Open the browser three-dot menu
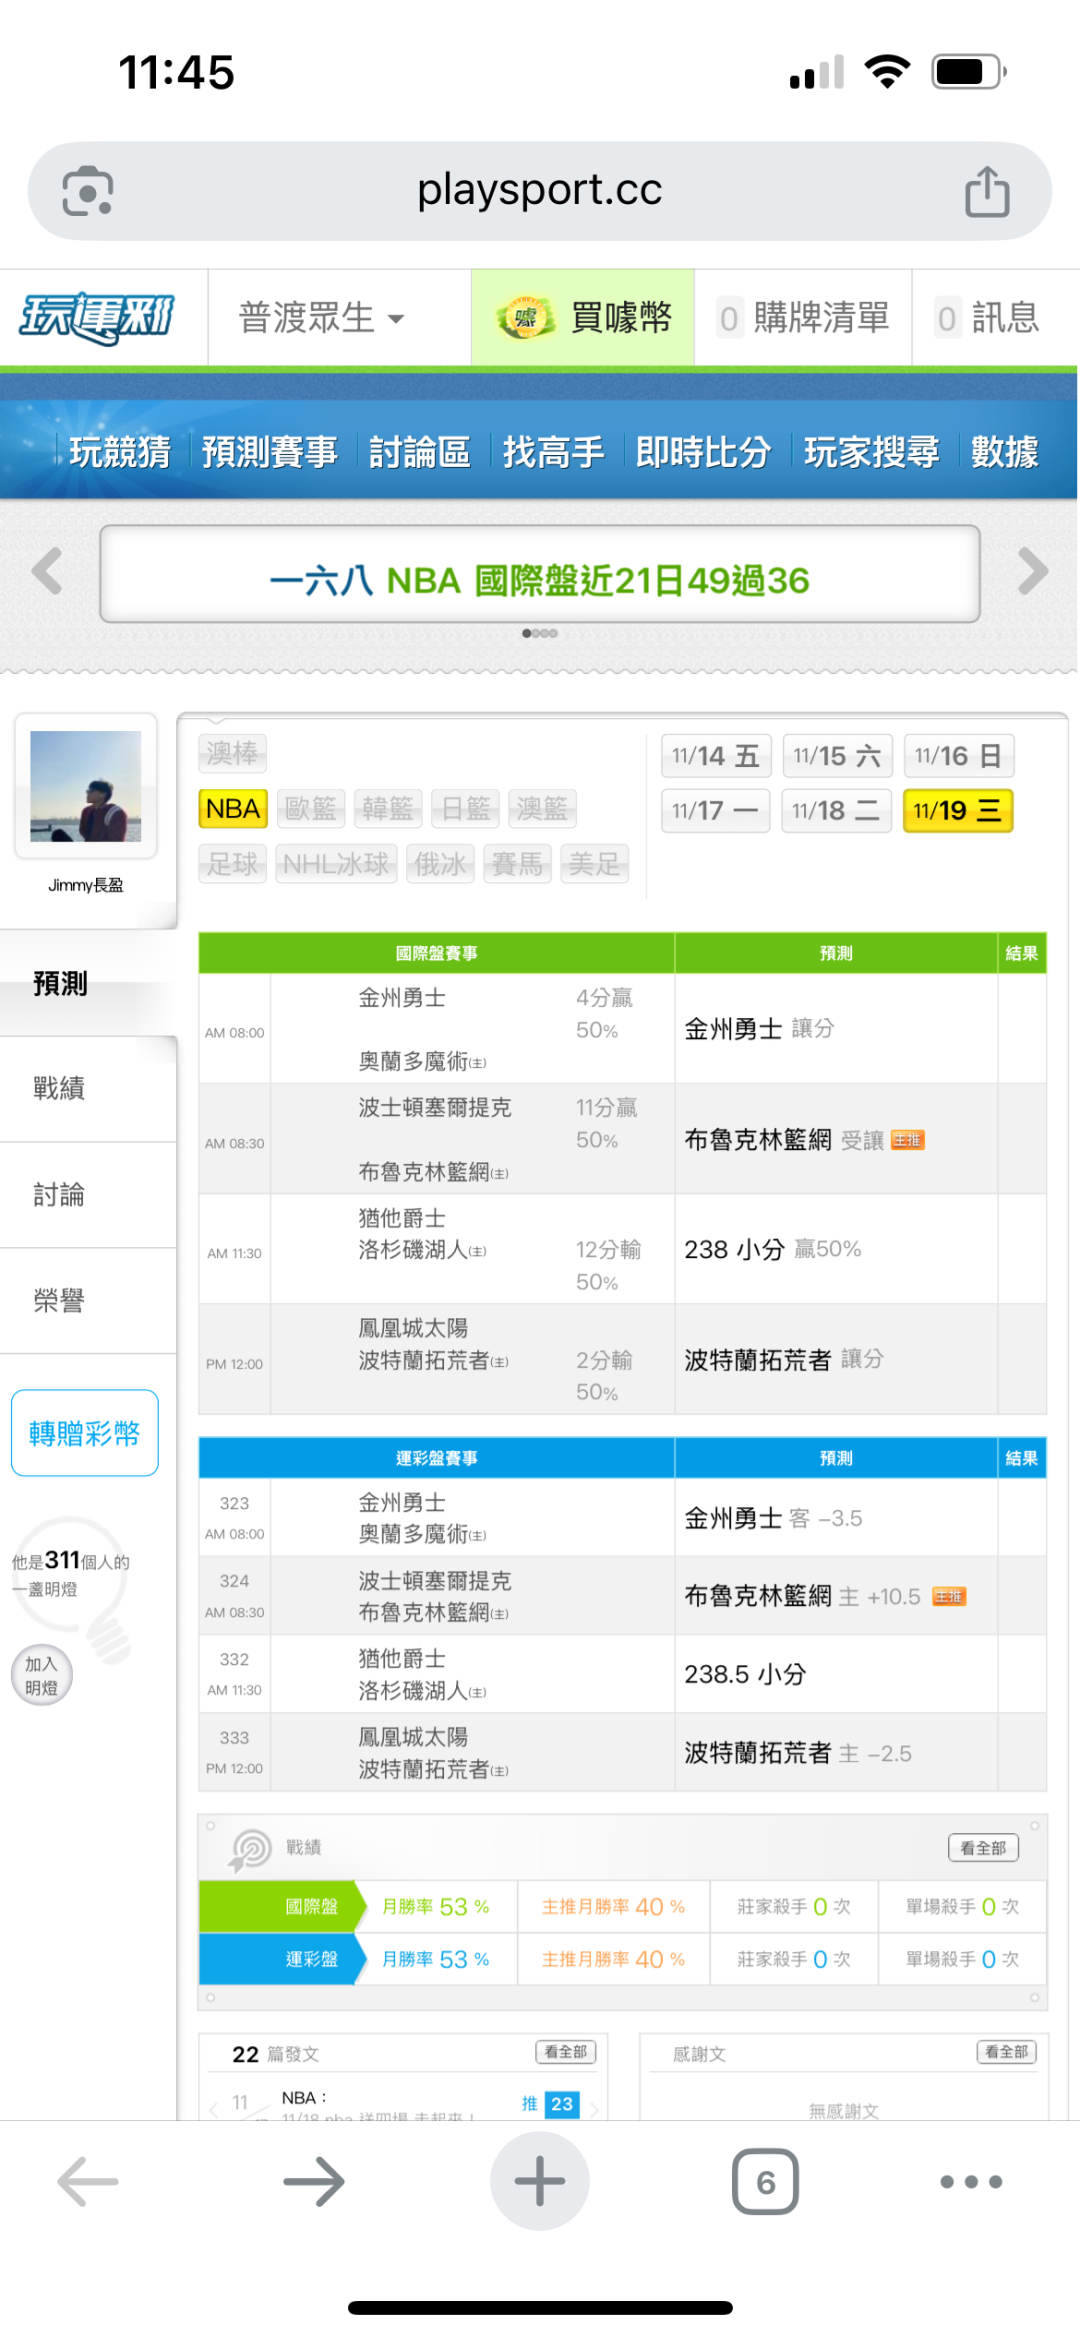 point(970,2180)
